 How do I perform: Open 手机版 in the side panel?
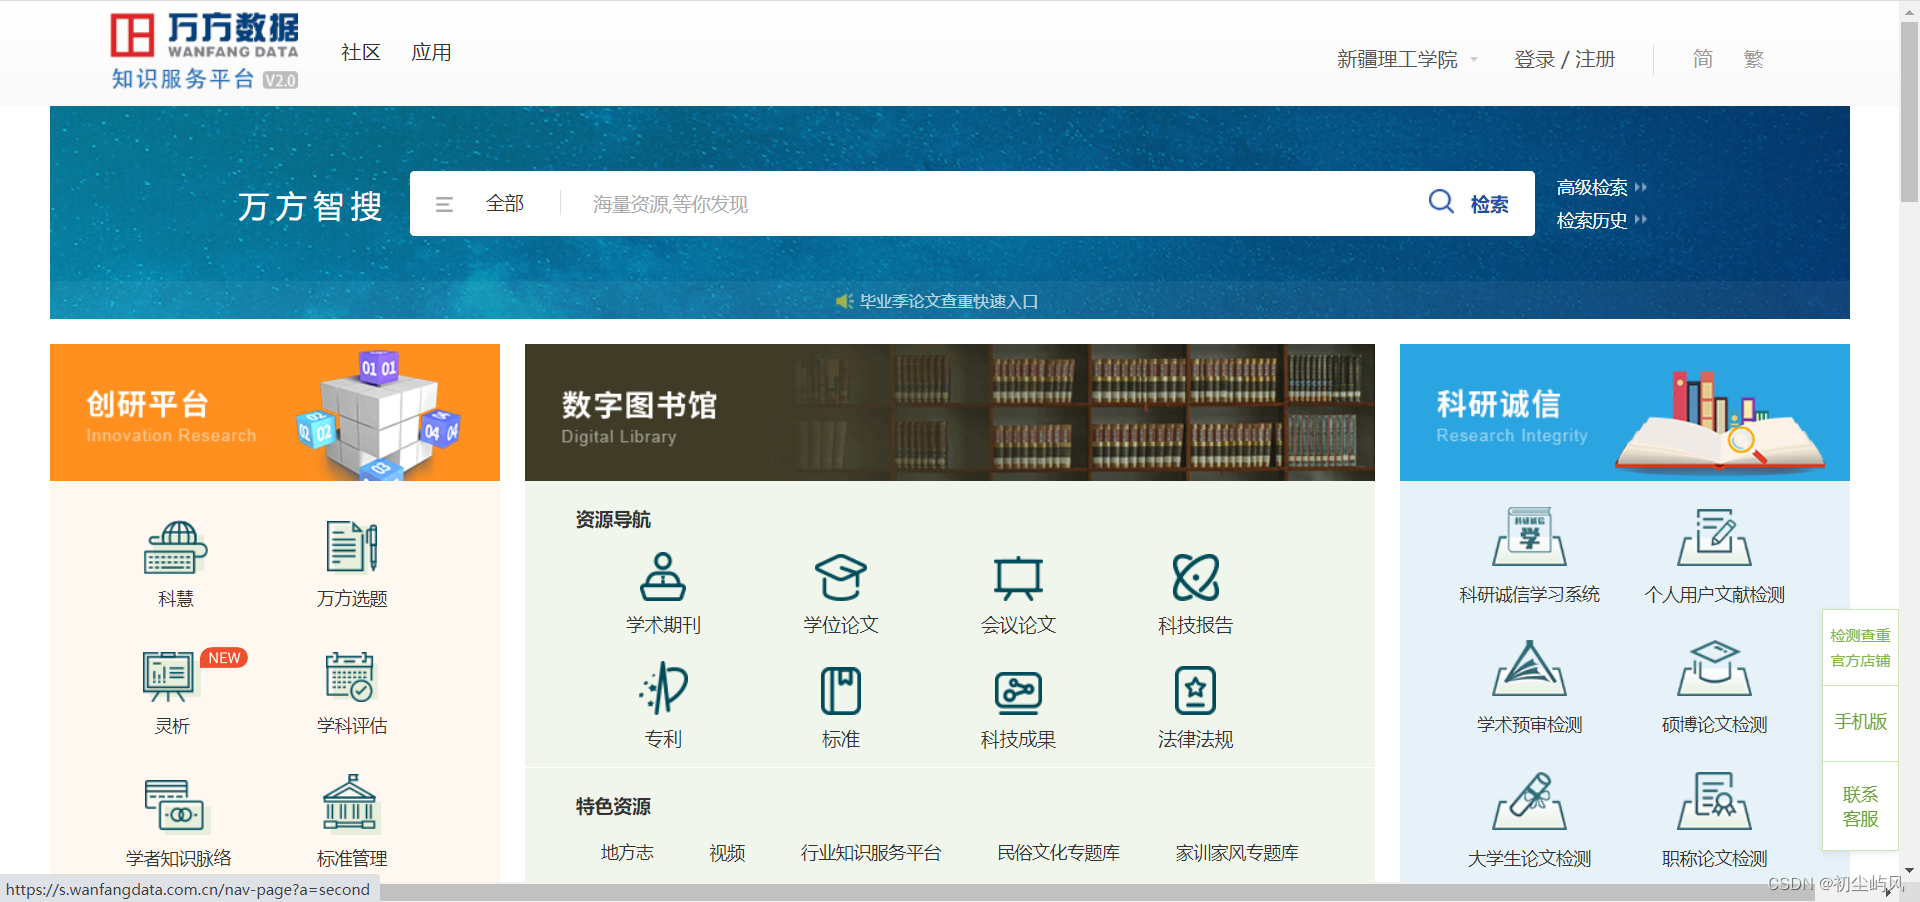click(x=1860, y=722)
